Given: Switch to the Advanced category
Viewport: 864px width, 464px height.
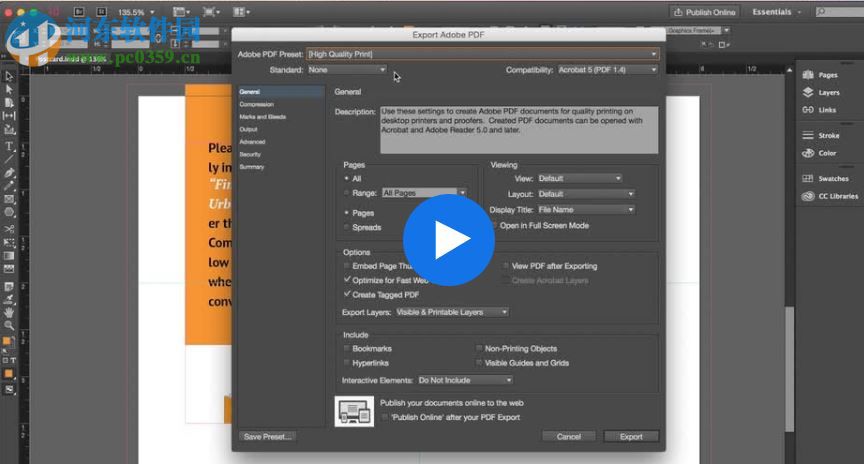Looking at the screenshot, I should 252,142.
